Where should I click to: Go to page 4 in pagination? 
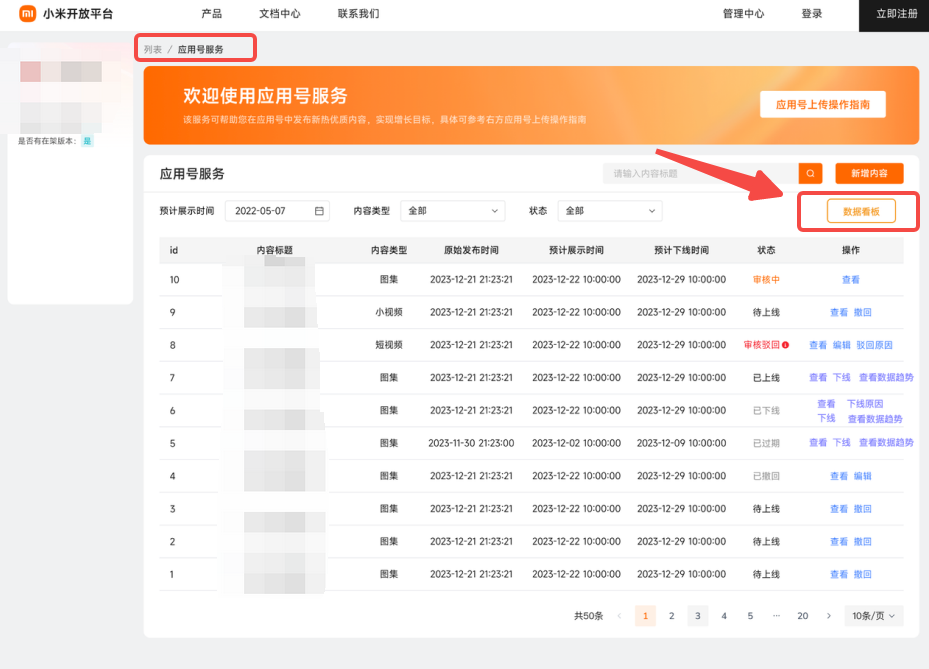724,616
